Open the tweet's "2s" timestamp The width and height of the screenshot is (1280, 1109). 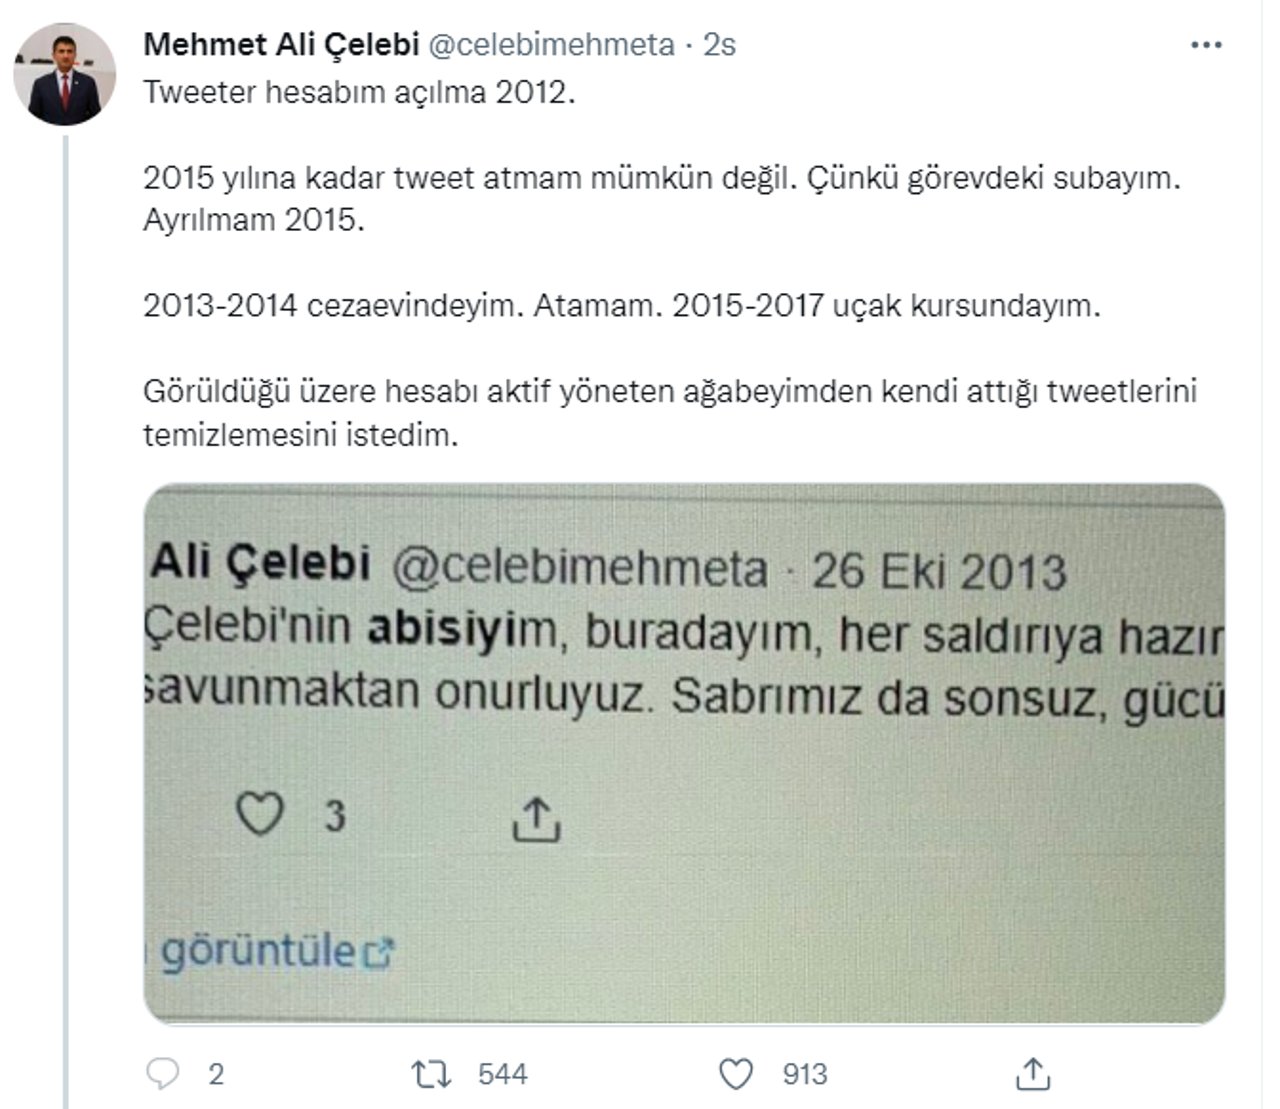pyautogui.click(x=719, y=45)
